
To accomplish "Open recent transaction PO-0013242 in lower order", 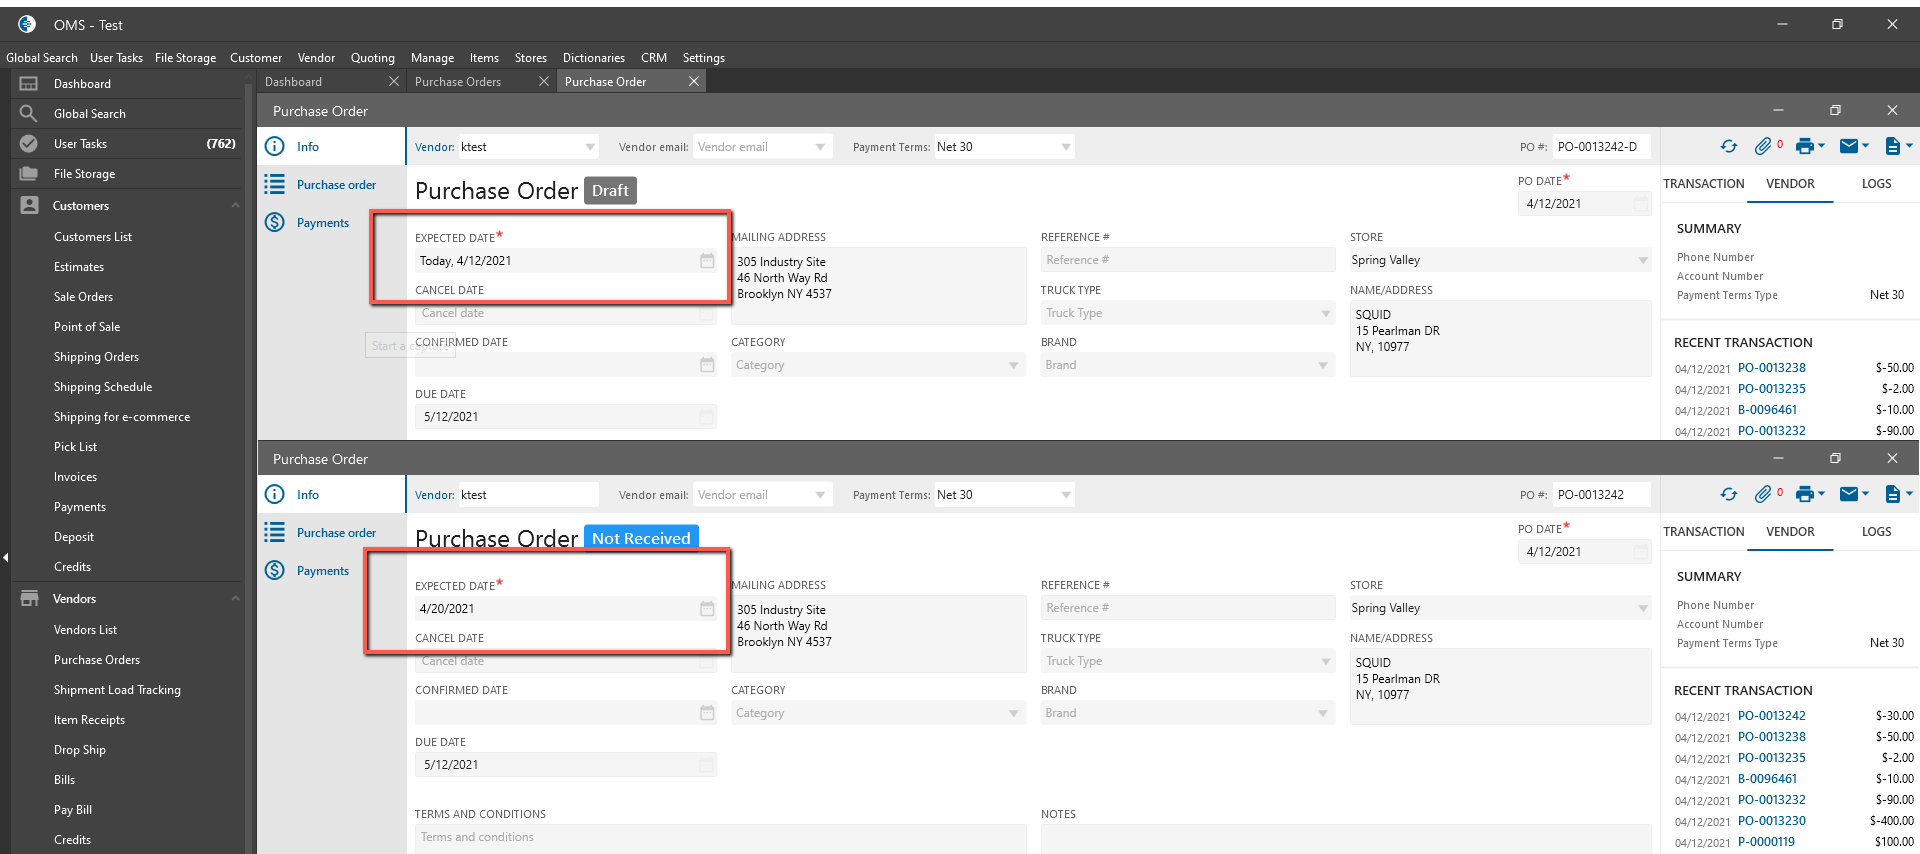I will click(1771, 716).
